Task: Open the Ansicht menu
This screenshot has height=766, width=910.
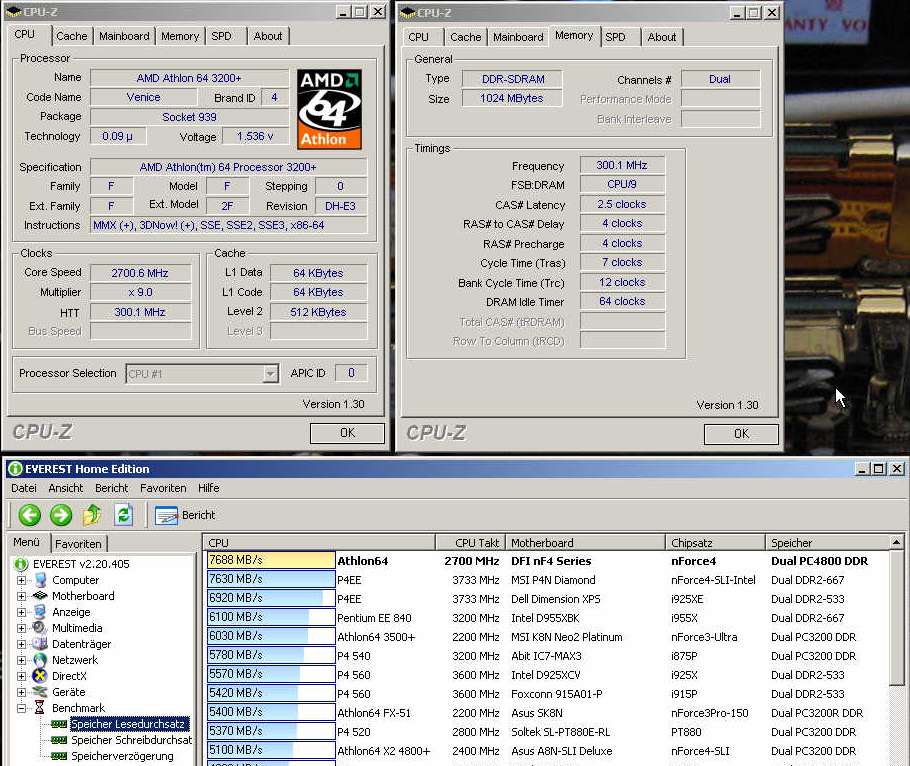Action: point(66,488)
